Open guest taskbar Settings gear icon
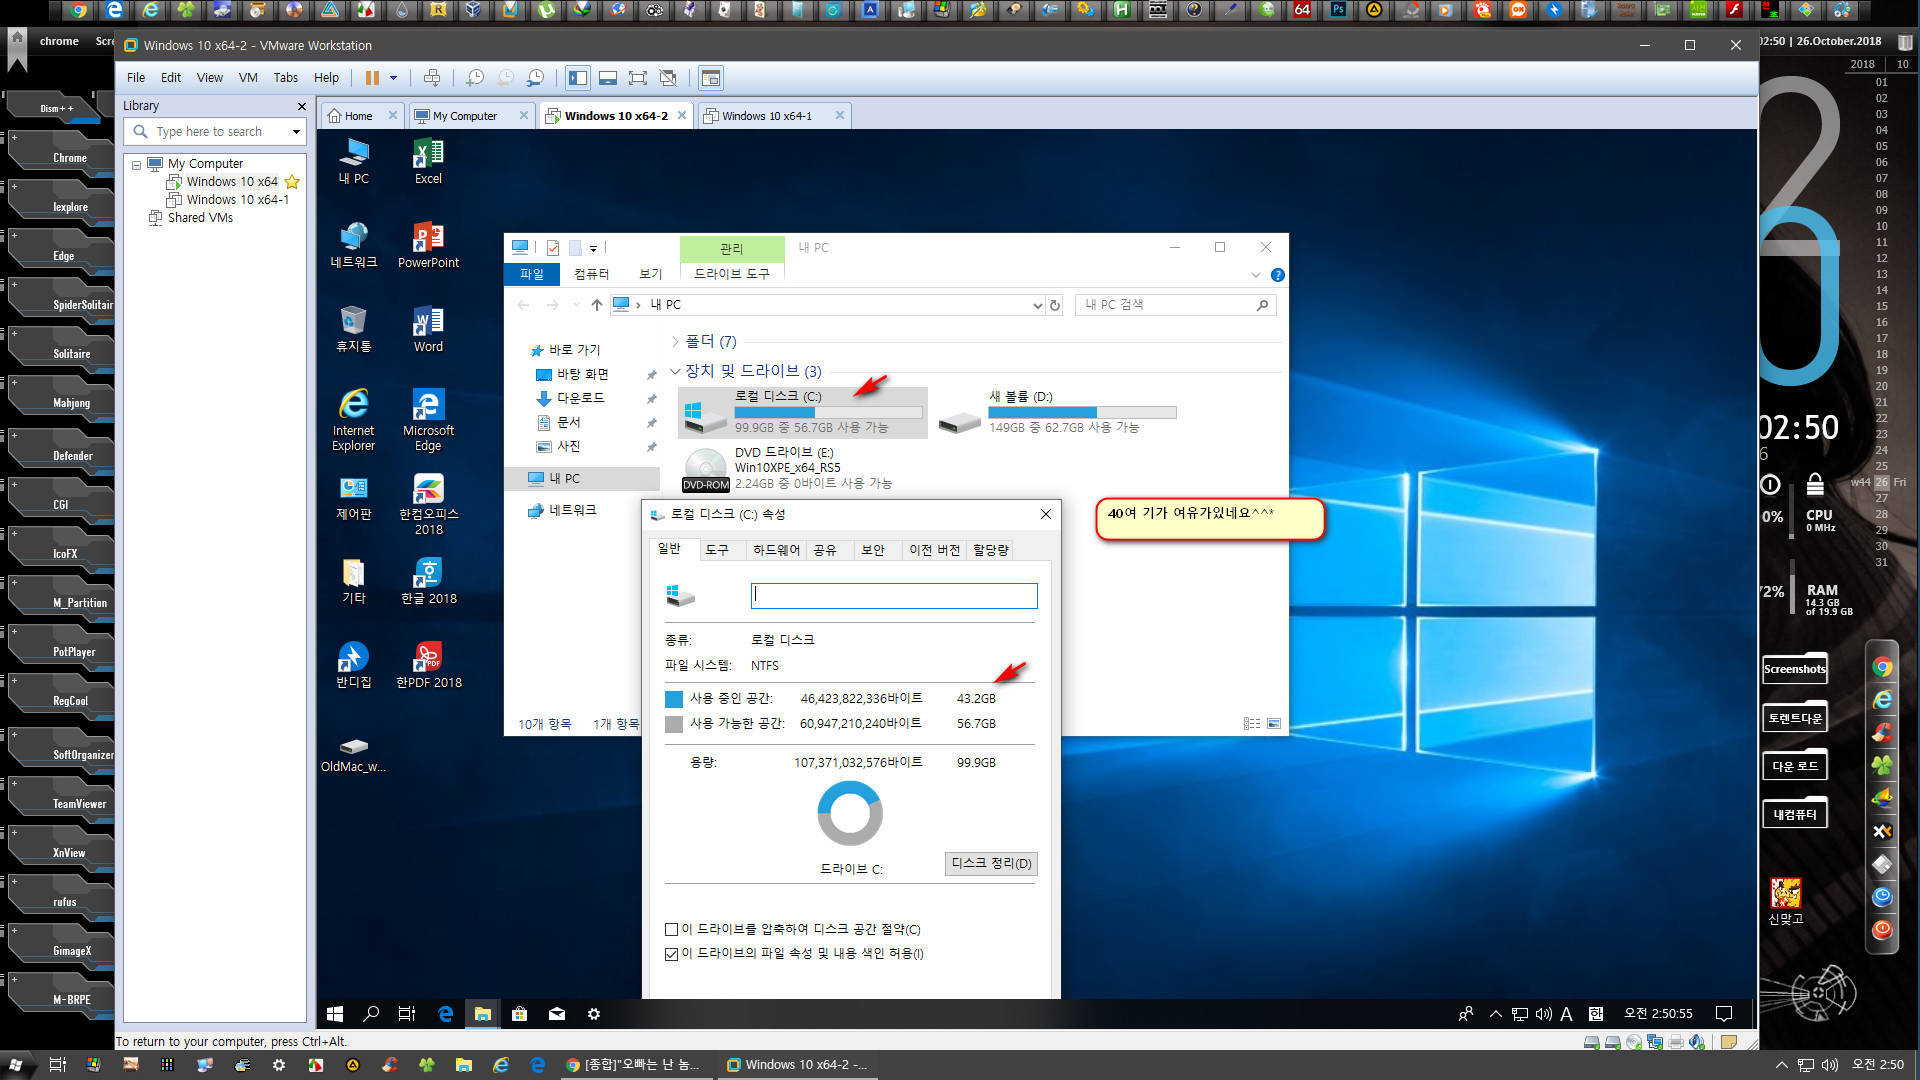 pyautogui.click(x=594, y=1014)
